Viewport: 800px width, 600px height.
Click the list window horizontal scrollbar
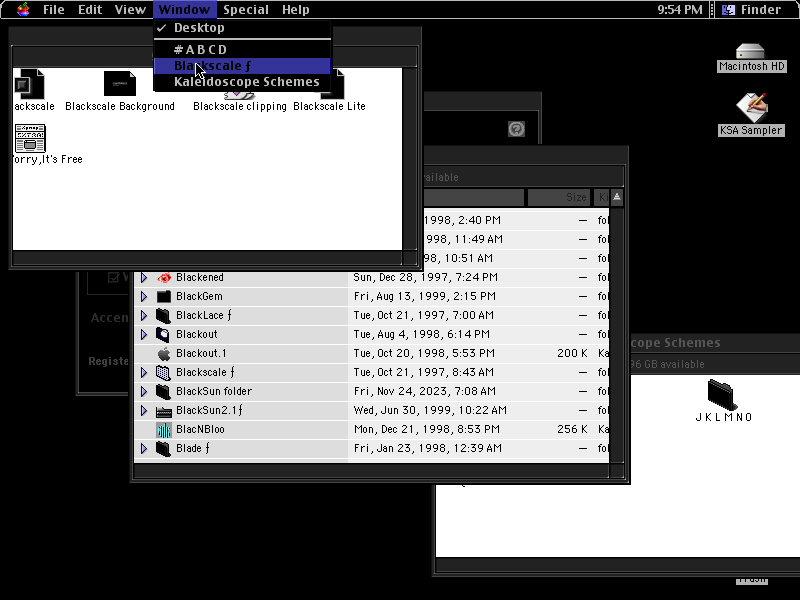[371, 470]
